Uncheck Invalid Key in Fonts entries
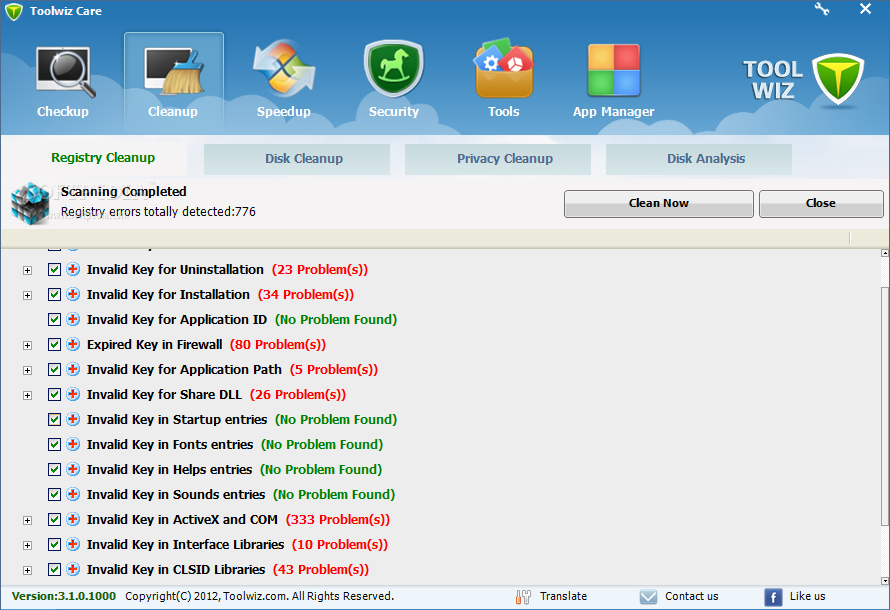This screenshot has width=890, height=610. tap(54, 444)
